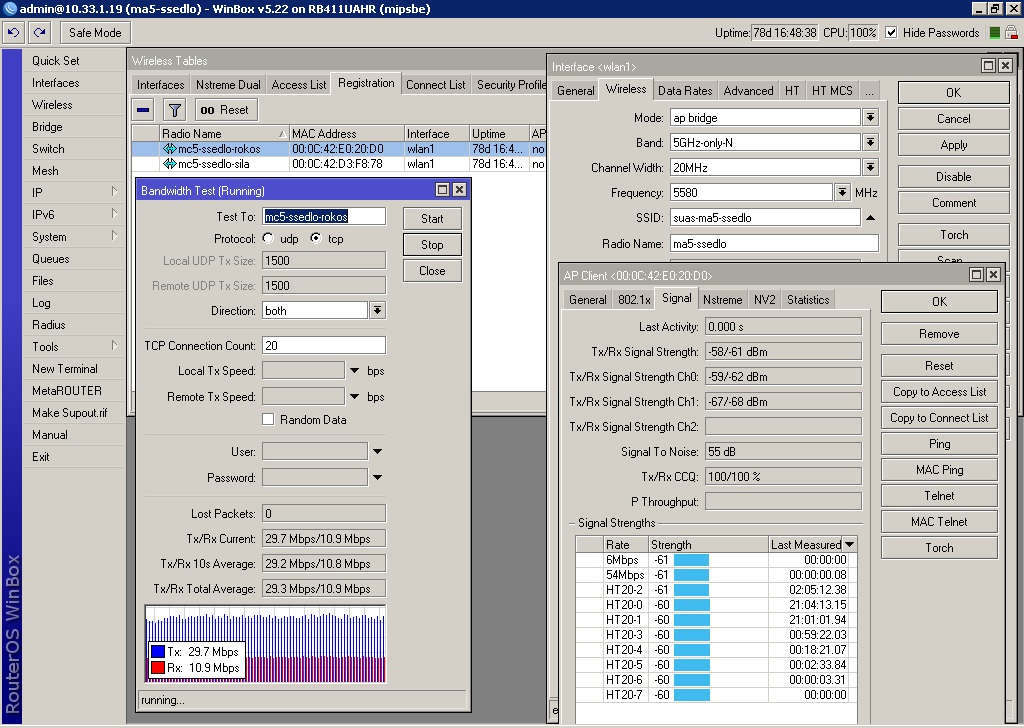Open the Queues menu item
The height and width of the screenshot is (728, 1024).
51,259
